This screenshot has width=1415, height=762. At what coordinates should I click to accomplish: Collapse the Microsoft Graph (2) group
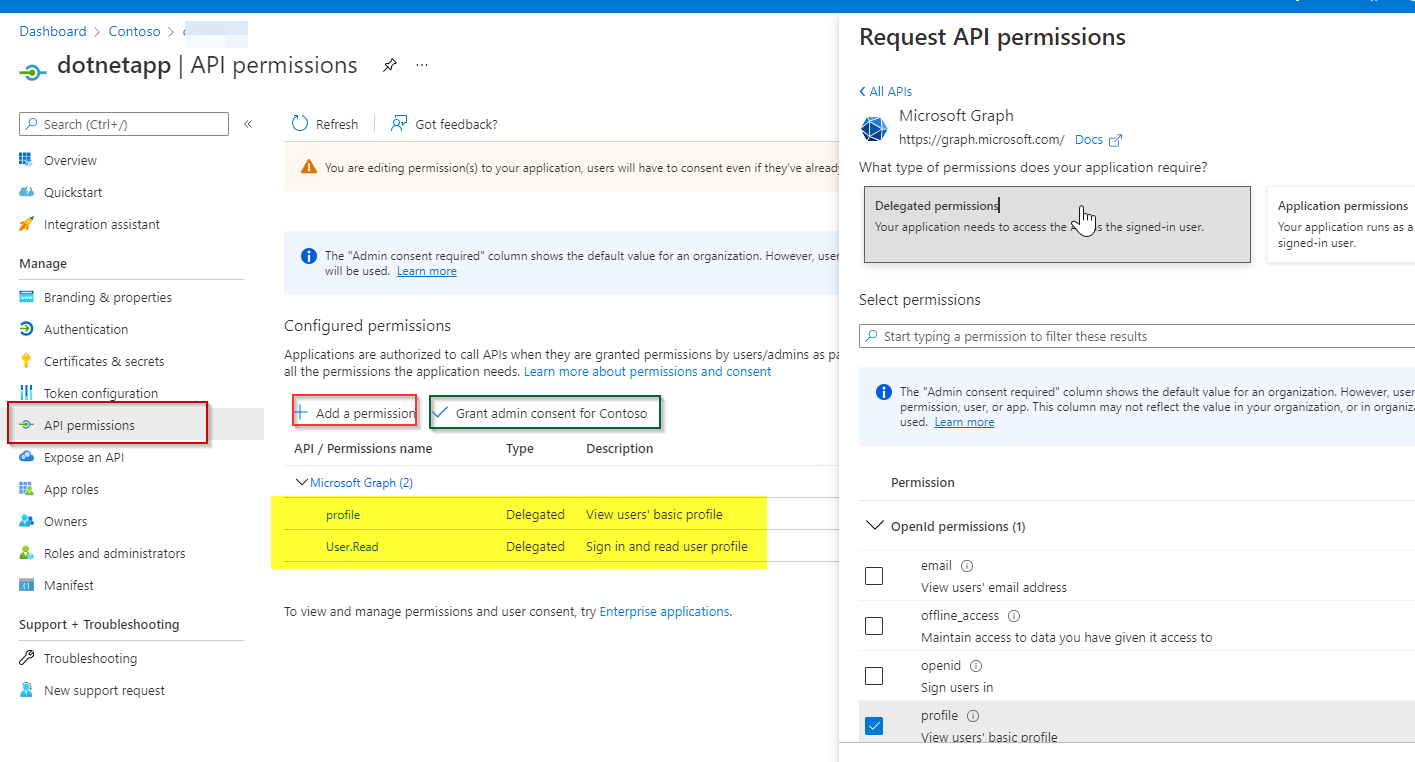(302, 482)
